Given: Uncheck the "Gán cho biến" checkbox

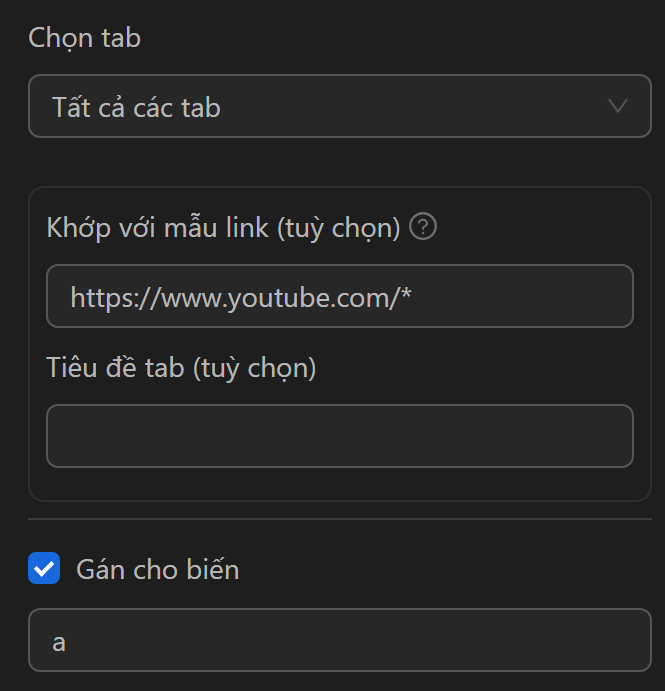Looking at the screenshot, I should (x=44, y=570).
